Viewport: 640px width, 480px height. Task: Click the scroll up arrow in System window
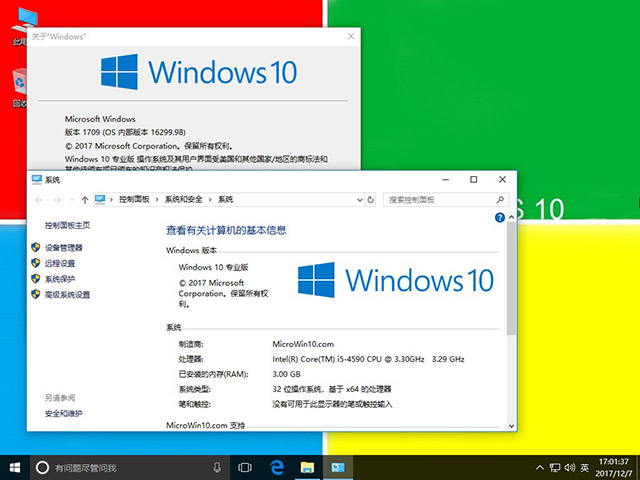tap(511, 218)
